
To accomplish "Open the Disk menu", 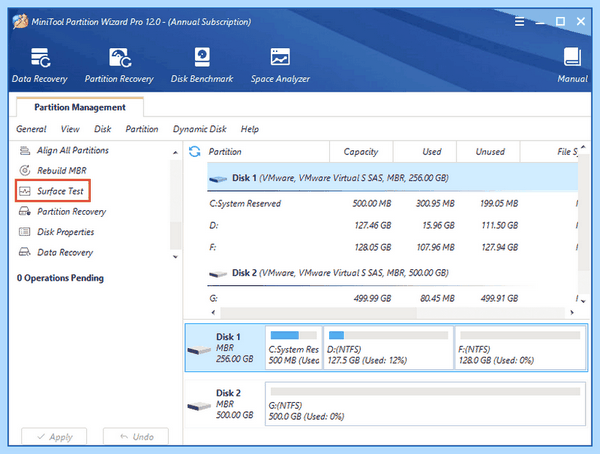I will [x=103, y=129].
